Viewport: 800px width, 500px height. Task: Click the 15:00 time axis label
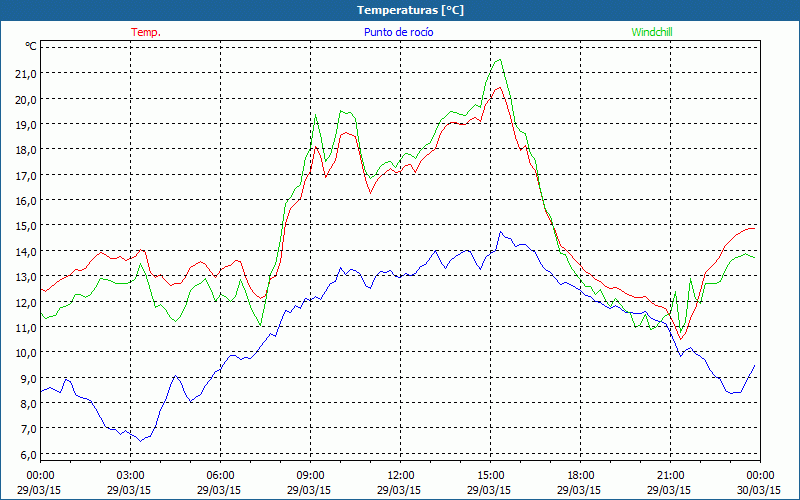point(490,476)
